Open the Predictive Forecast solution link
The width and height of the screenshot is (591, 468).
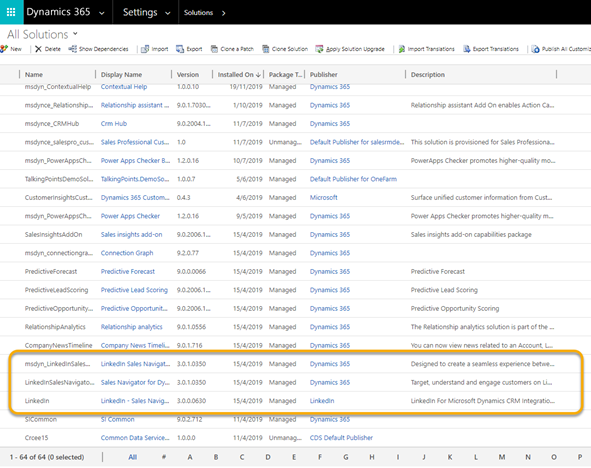(128, 271)
